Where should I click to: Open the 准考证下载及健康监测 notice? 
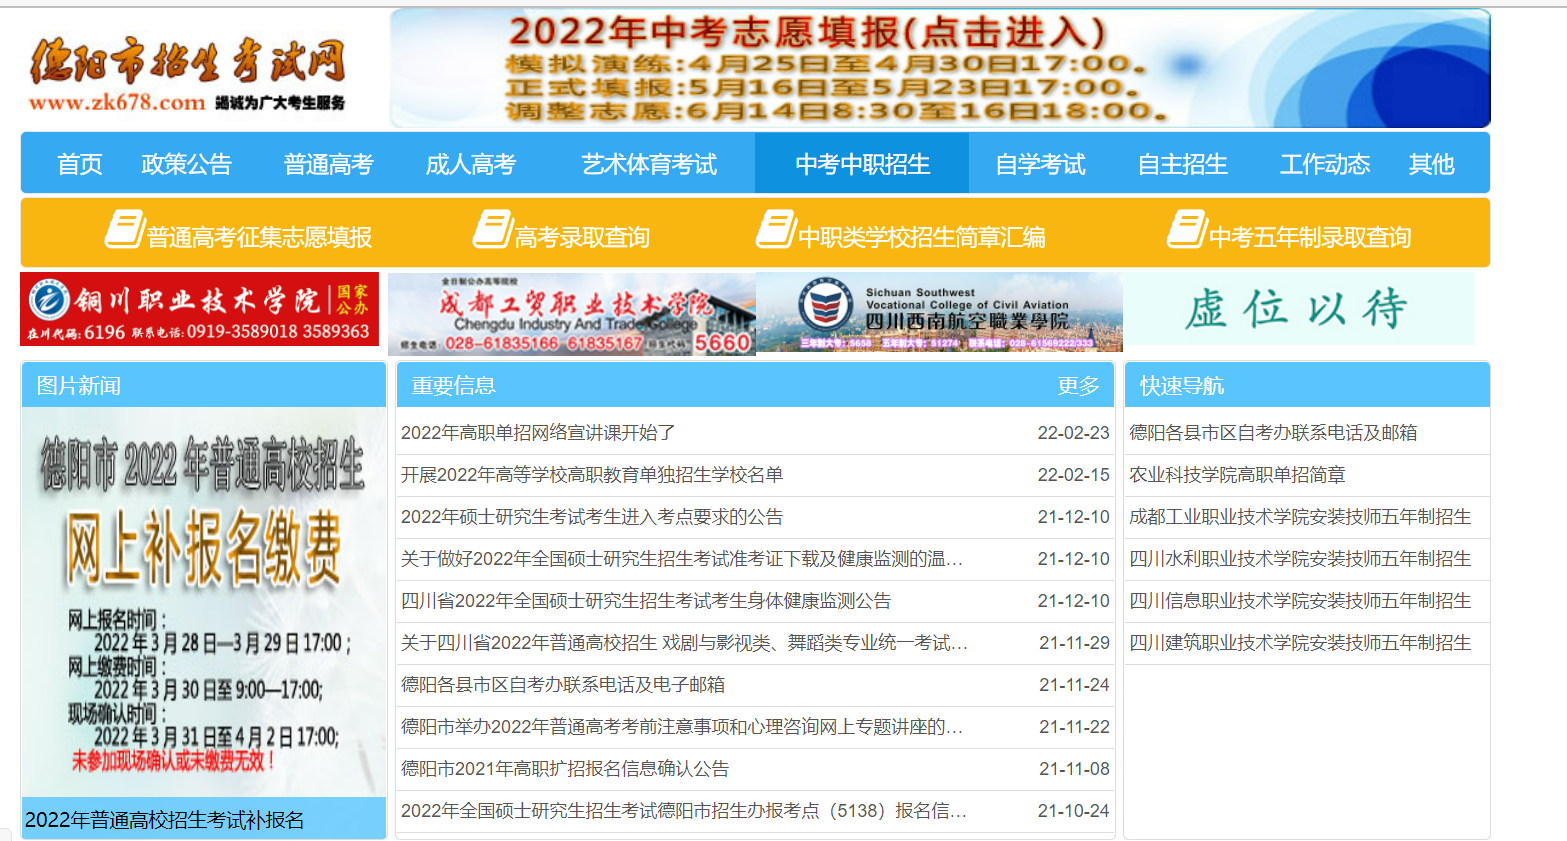point(682,559)
